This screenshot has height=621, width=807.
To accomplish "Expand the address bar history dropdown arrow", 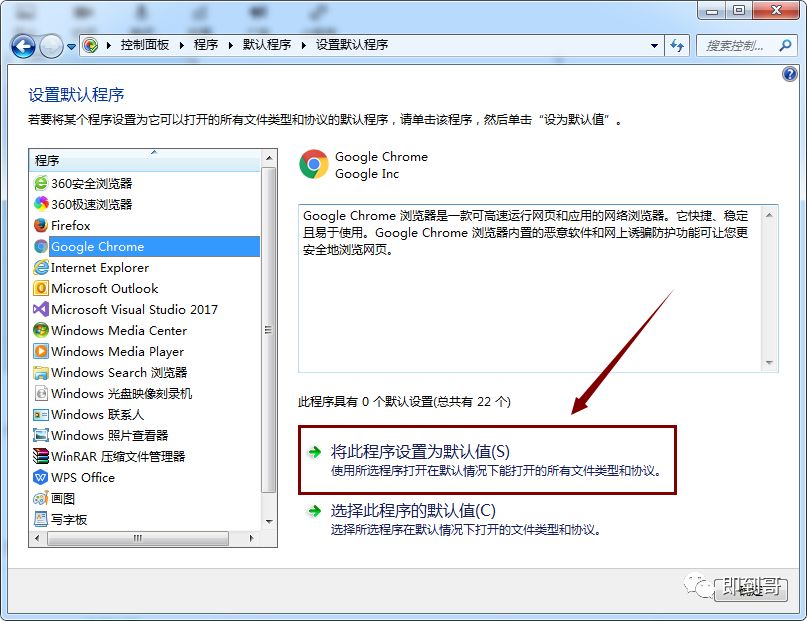I will click(x=654, y=46).
